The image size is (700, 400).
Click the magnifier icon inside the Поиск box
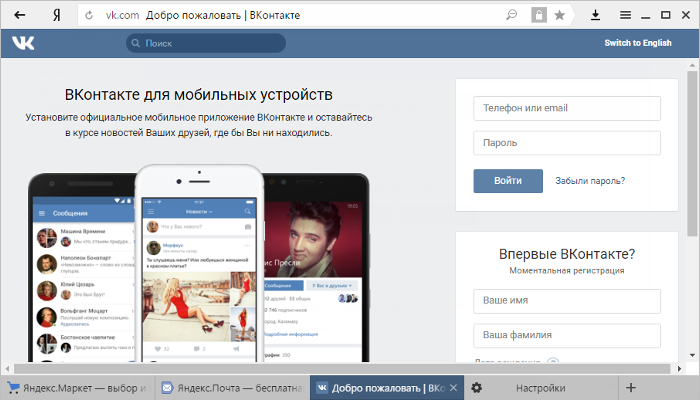(136, 43)
